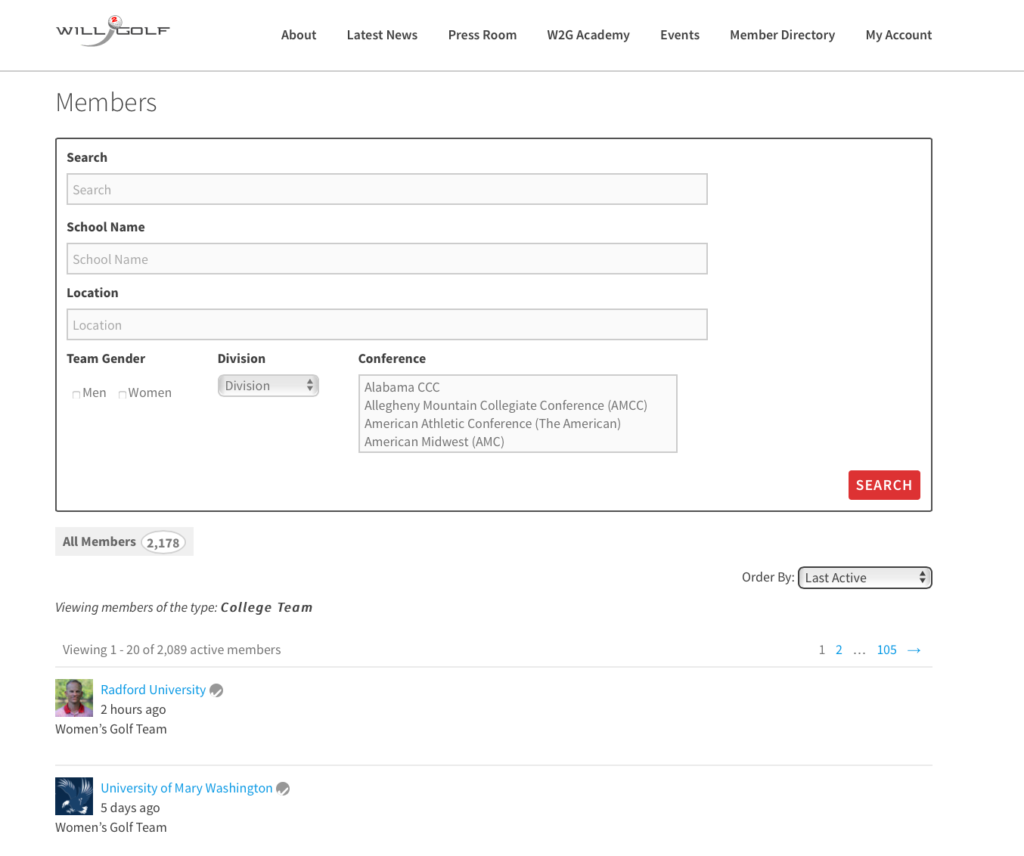1024x856 pixels.
Task: Click 'Women's Golf Team' under University of Mary Washington
Action: coord(111,828)
